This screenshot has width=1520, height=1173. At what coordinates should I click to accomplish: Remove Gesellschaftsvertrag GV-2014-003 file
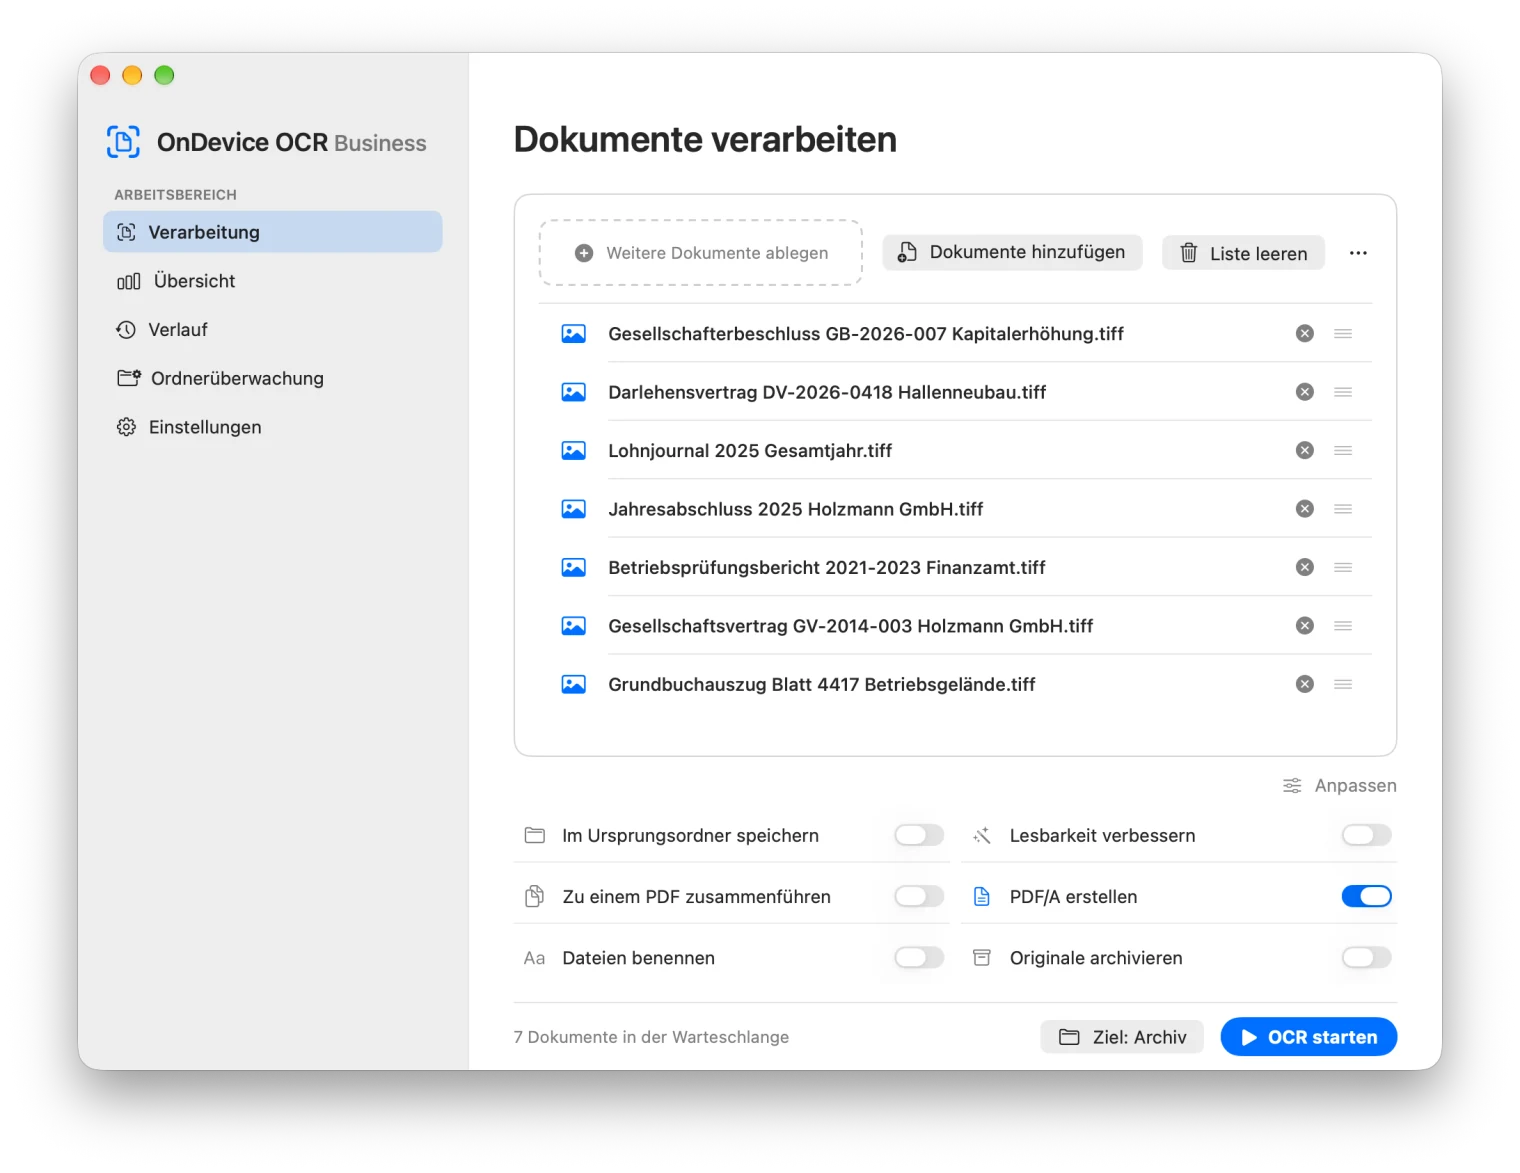coord(1304,626)
